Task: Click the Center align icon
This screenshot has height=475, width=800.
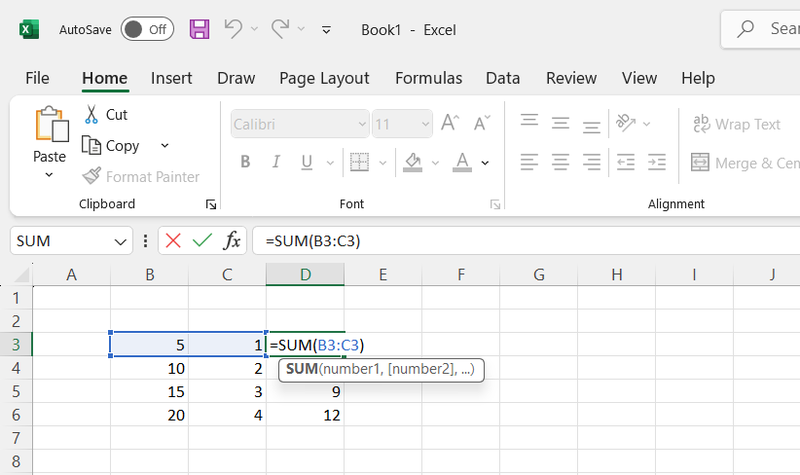Action: tap(561, 162)
